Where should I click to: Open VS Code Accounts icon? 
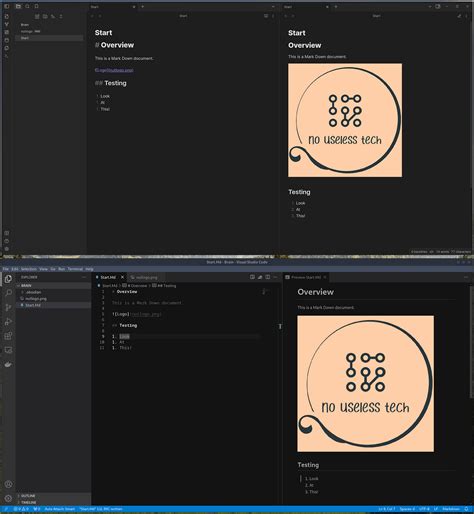[8, 484]
